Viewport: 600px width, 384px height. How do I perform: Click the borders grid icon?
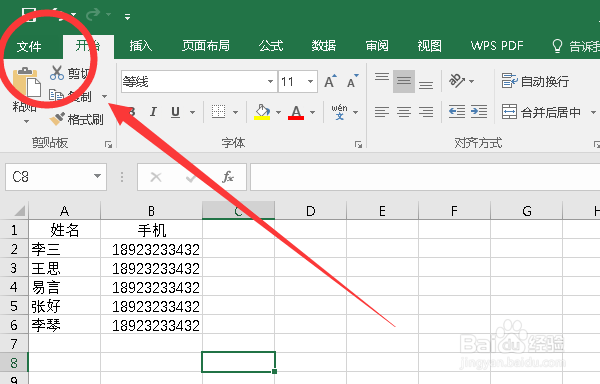[218, 112]
